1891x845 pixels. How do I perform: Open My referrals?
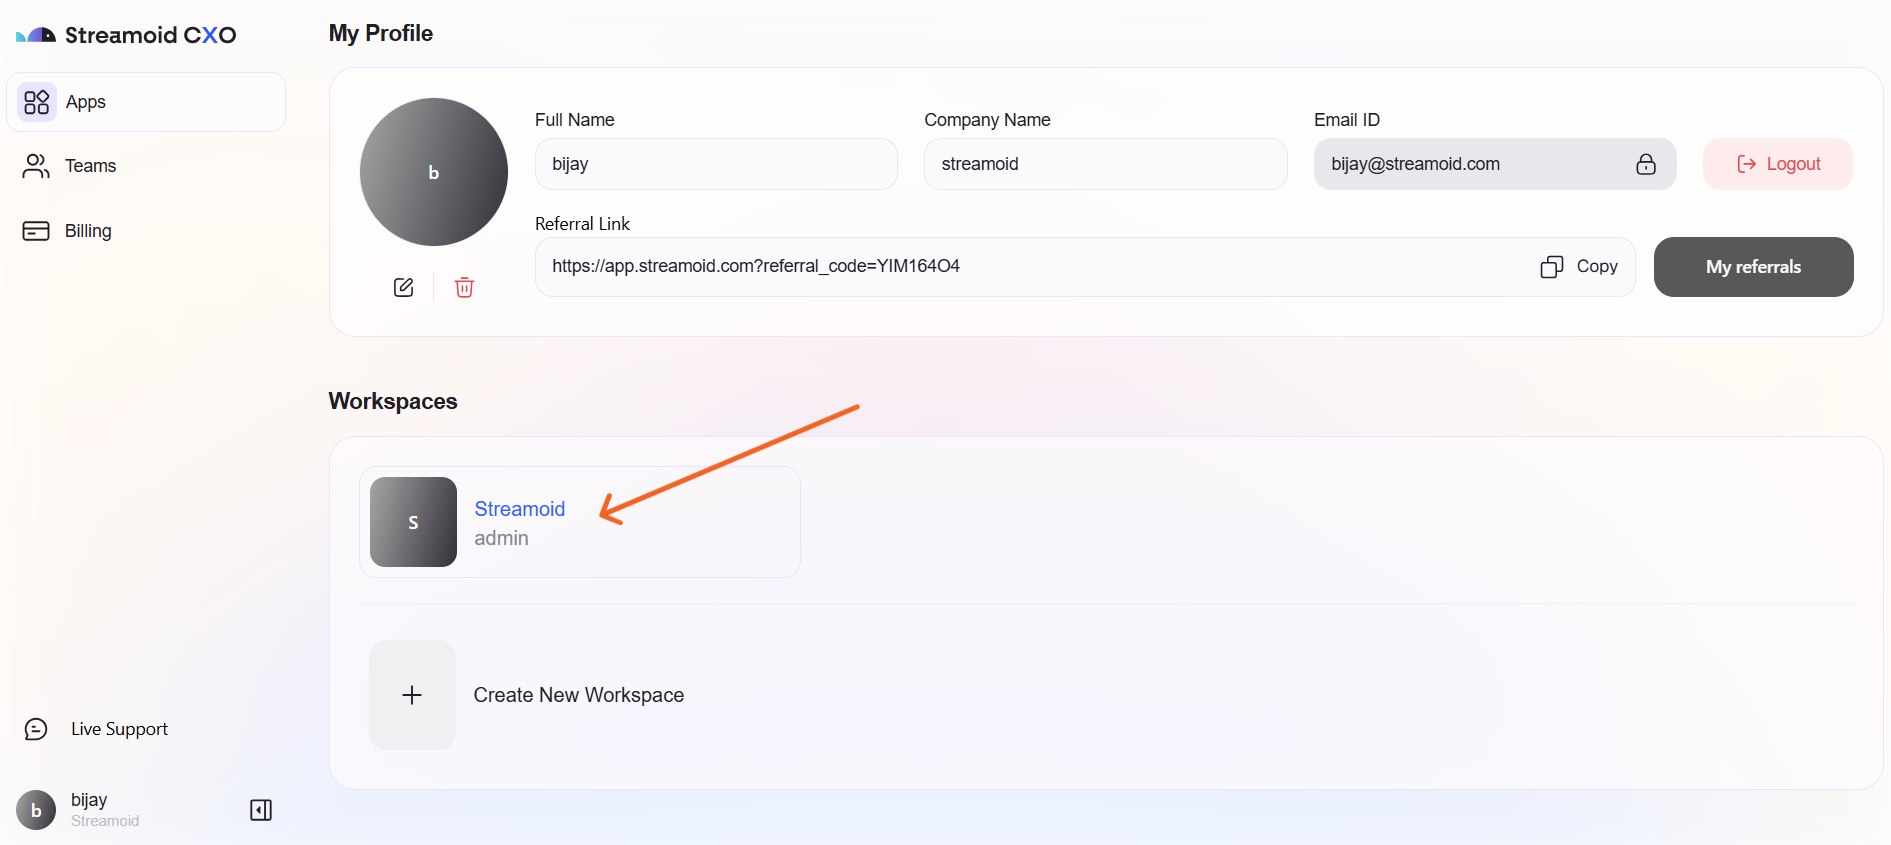[x=1752, y=267]
